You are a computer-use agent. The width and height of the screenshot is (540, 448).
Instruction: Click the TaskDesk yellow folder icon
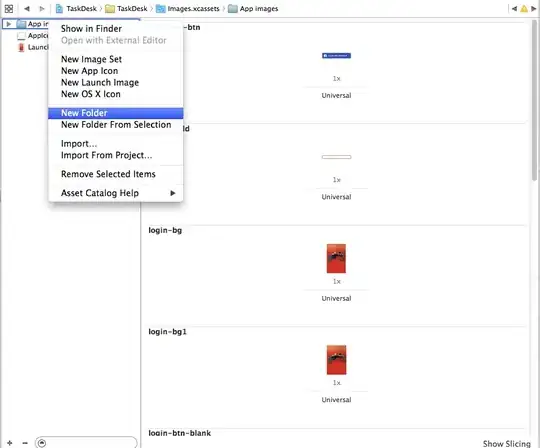click(110, 9)
